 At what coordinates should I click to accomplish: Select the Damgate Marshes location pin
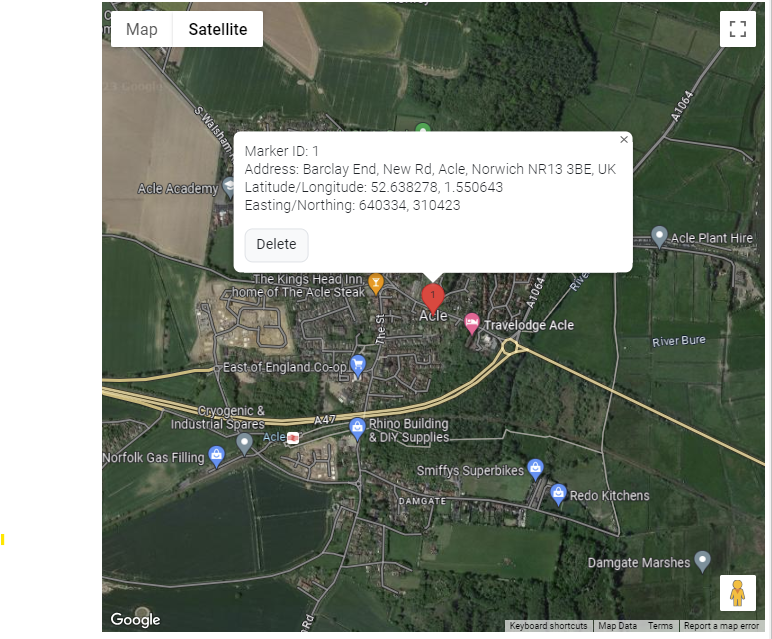[x=703, y=560]
